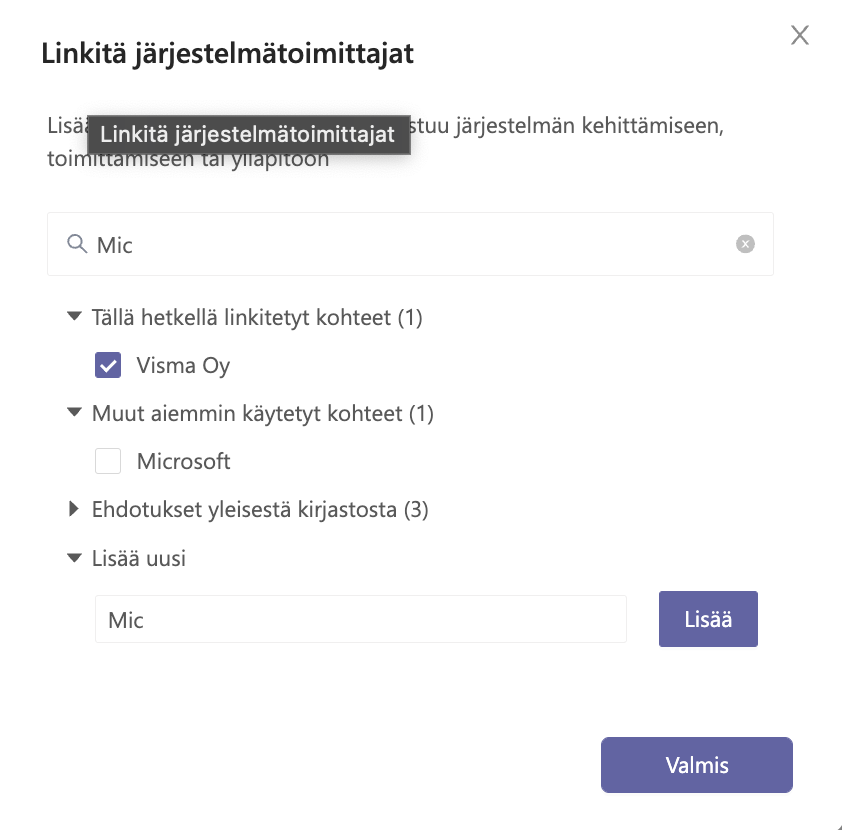Viewport: 842px width, 830px height.
Task: Check the Microsoft checkbox
Action: point(108,461)
